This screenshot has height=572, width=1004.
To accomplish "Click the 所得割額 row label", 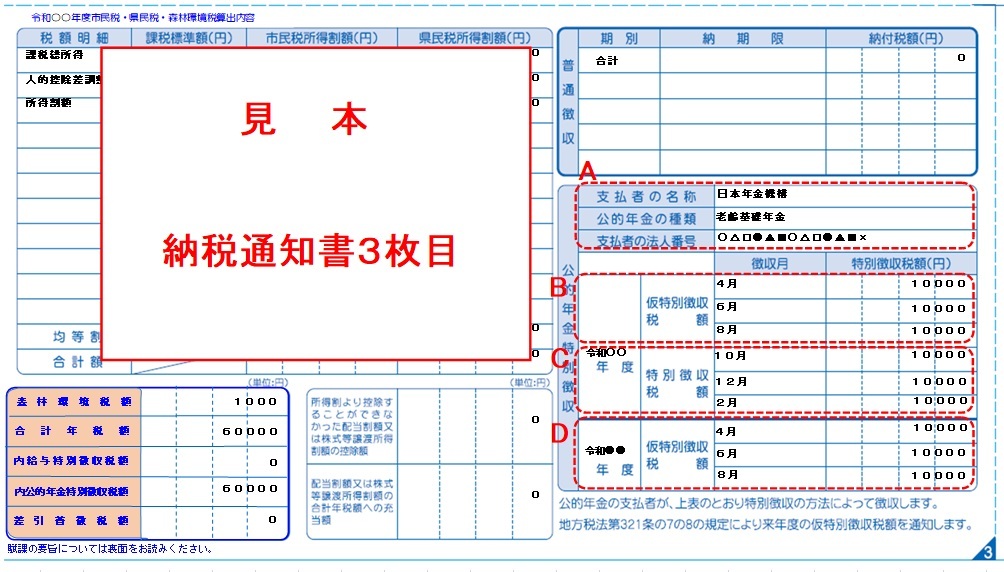I will pos(49,102).
